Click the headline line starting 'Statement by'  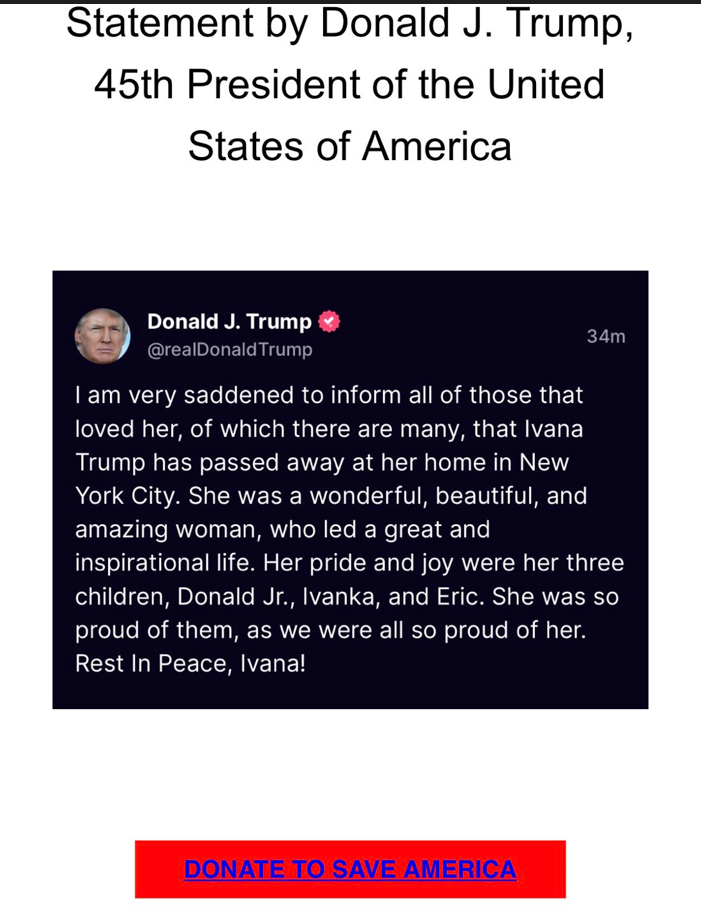coord(350,24)
